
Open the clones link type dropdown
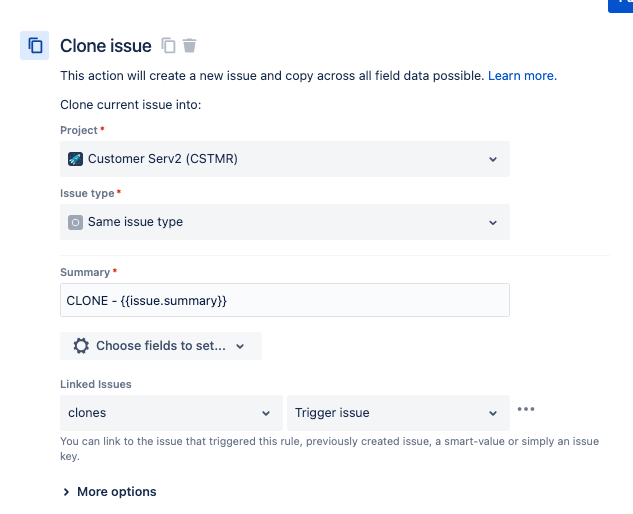(172, 413)
